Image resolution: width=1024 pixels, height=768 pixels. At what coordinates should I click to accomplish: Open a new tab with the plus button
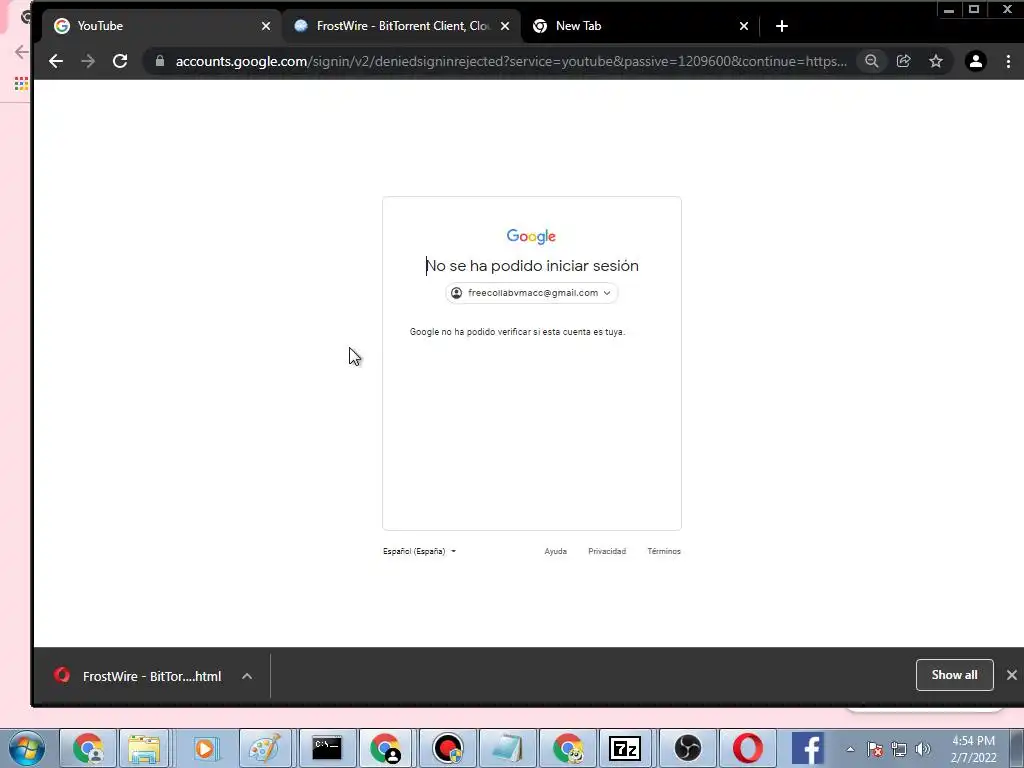pos(782,26)
